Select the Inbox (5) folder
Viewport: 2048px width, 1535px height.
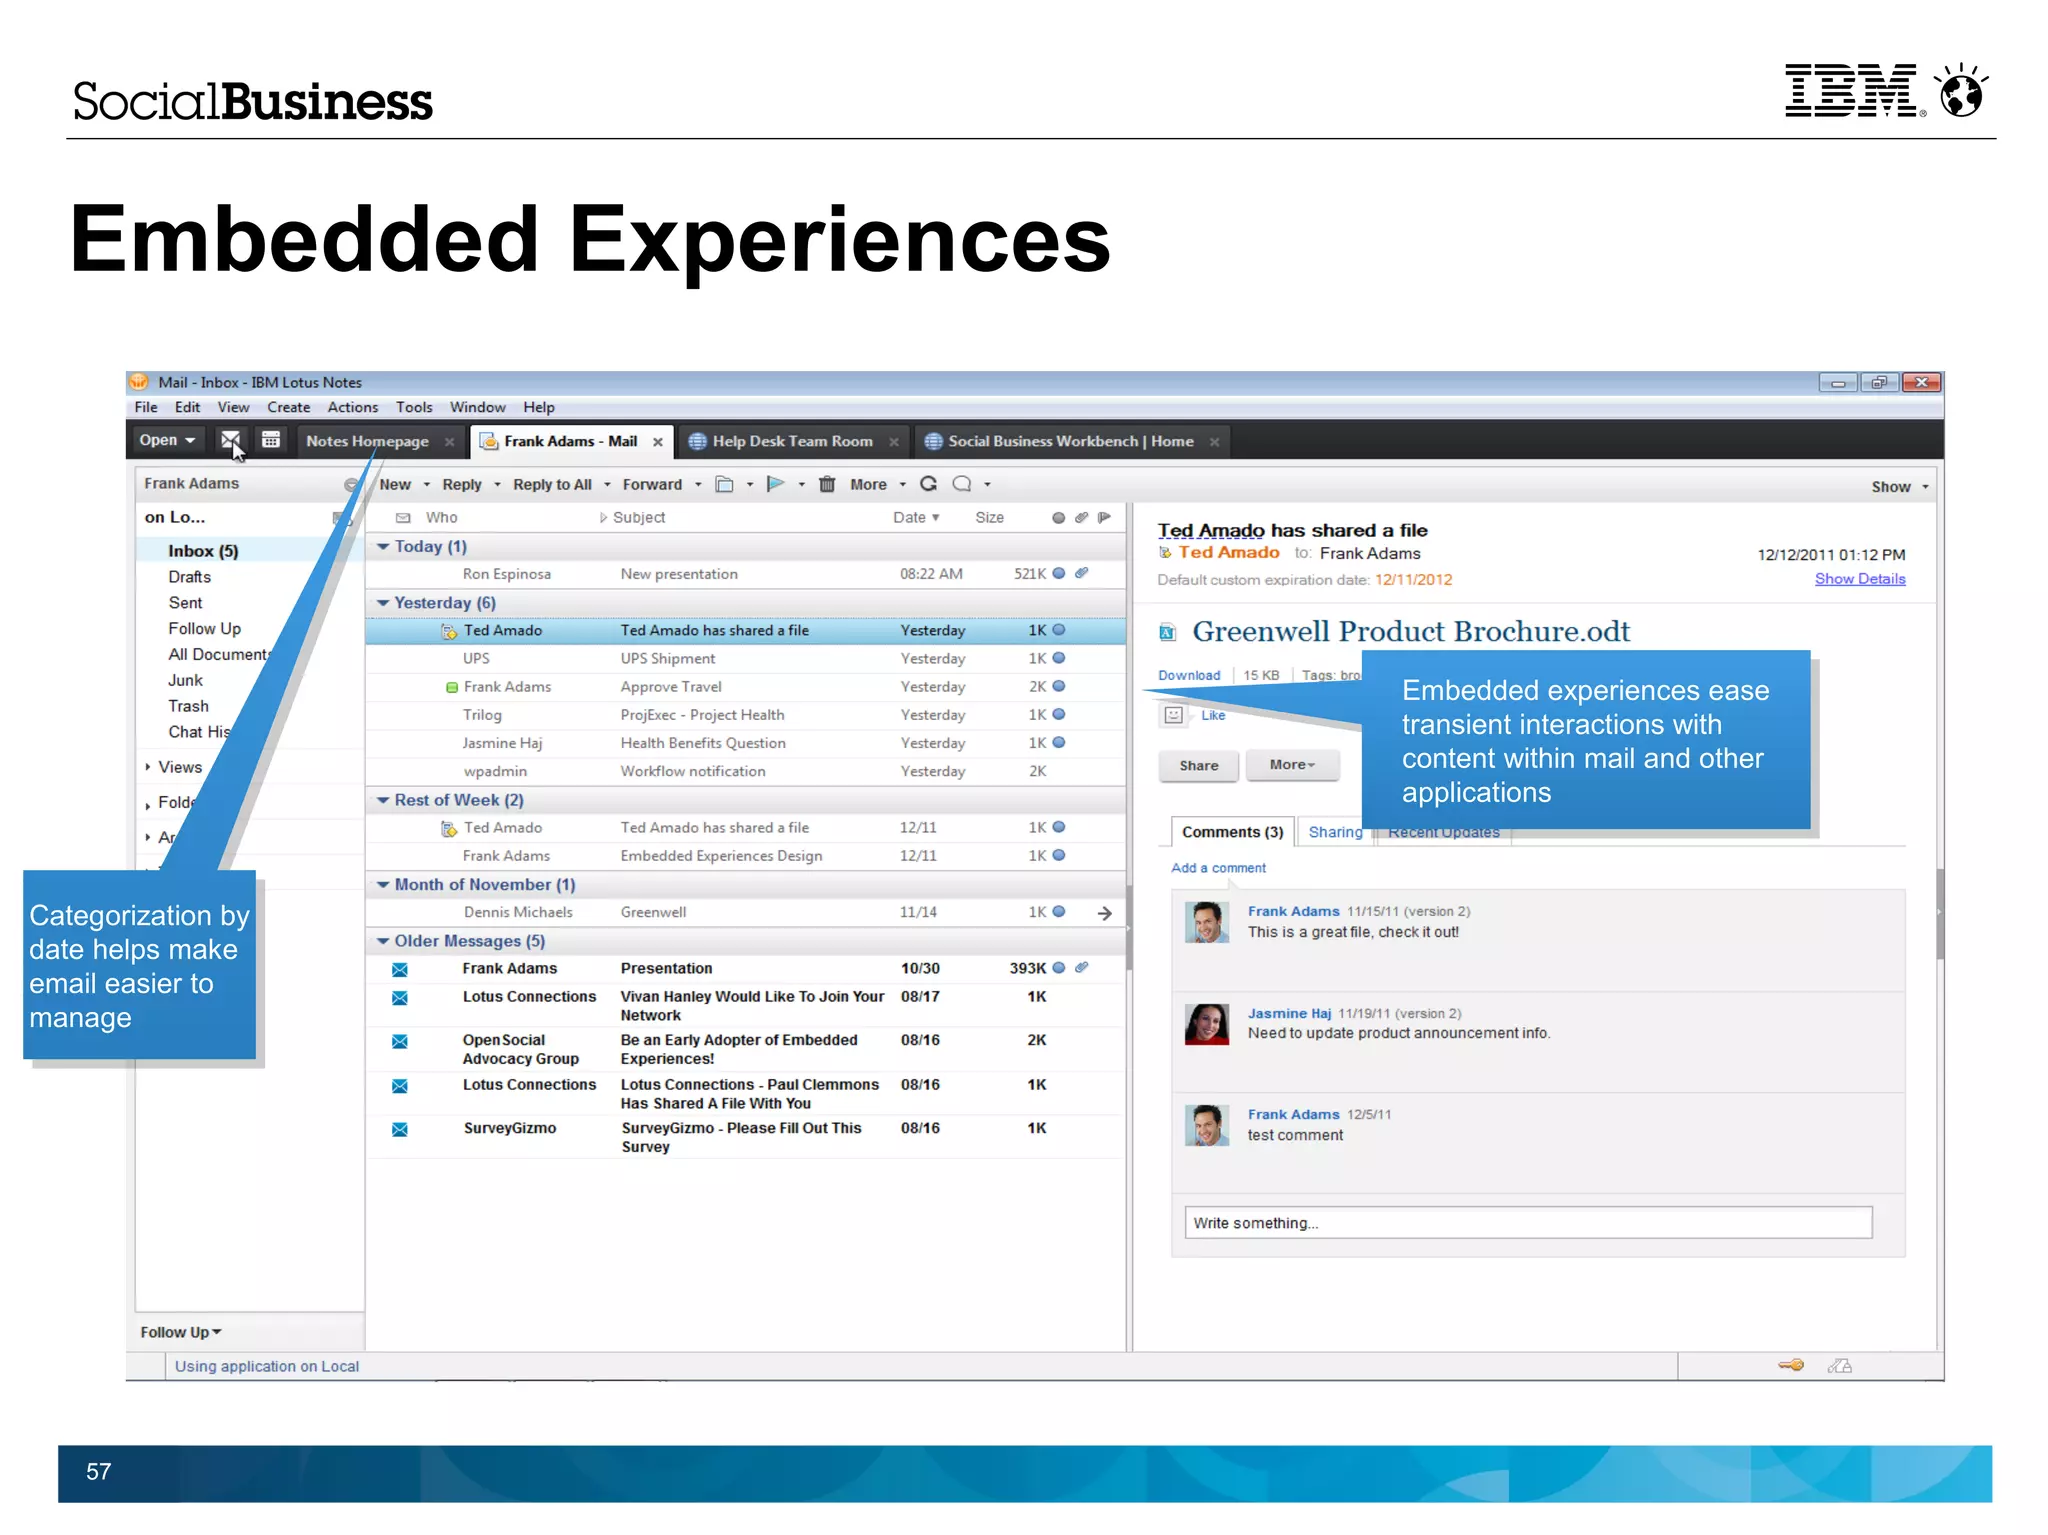tap(203, 551)
